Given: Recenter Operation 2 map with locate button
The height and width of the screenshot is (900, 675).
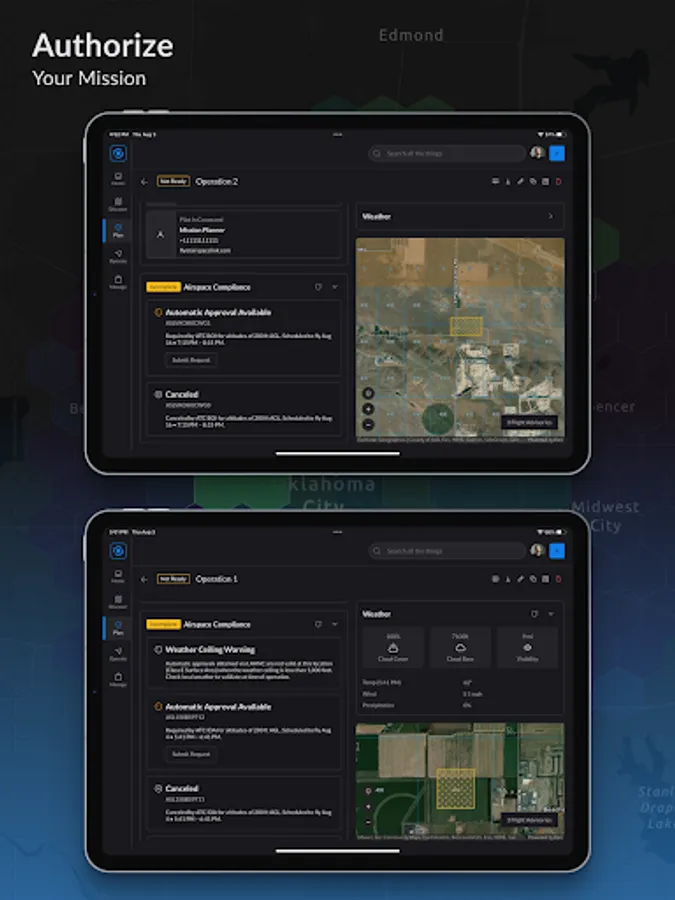Looking at the screenshot, I should [368, 393].
